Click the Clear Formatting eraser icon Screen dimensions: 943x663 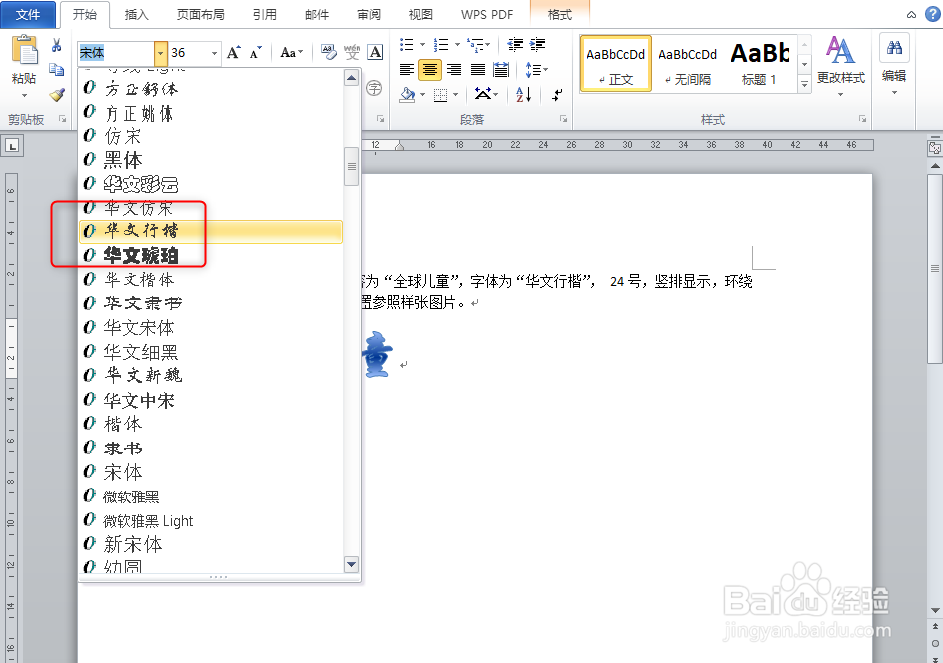[327, 50]
